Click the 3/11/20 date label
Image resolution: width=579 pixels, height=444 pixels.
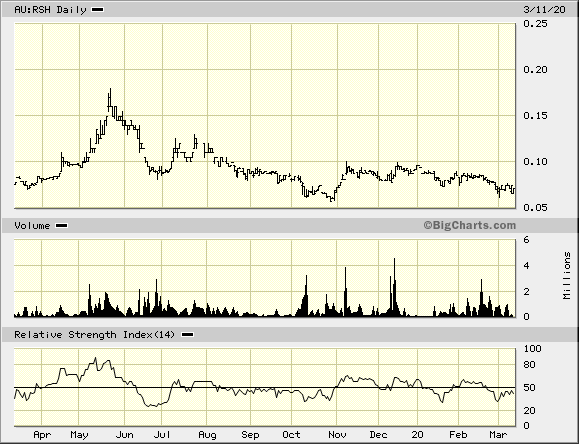[544, 10]
